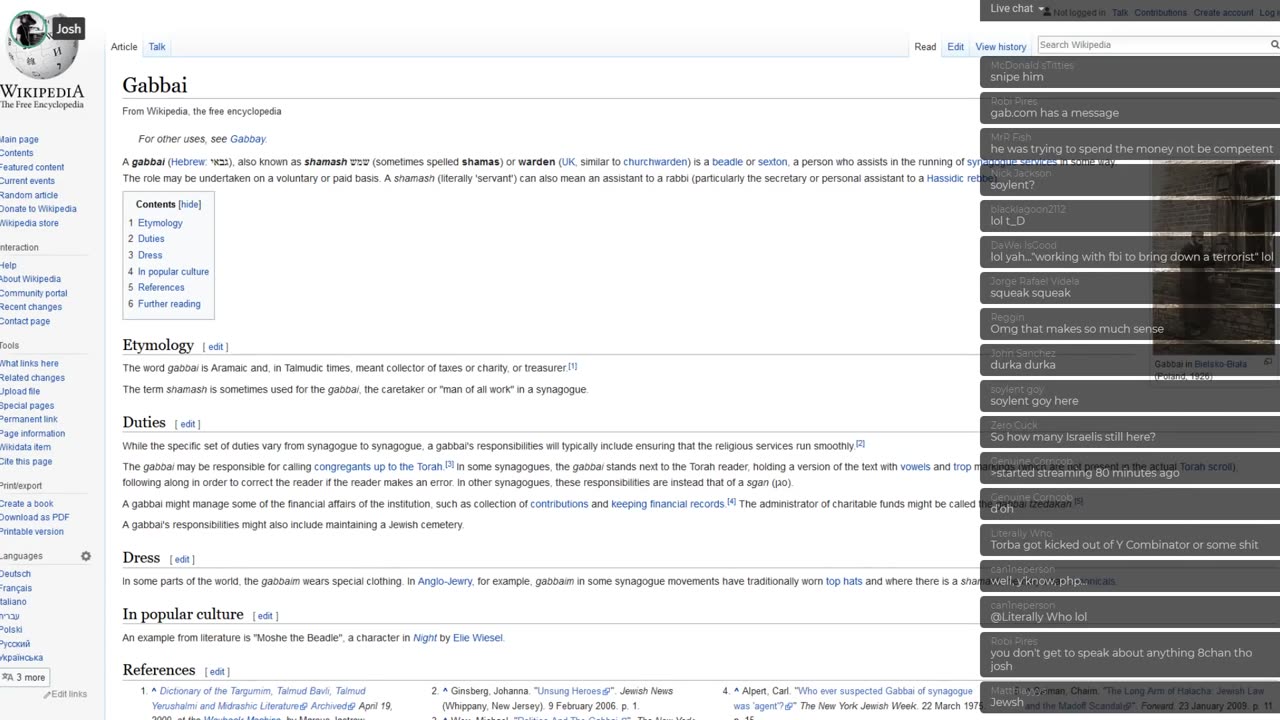Open the Elie Wiesel link

point(478,638)
